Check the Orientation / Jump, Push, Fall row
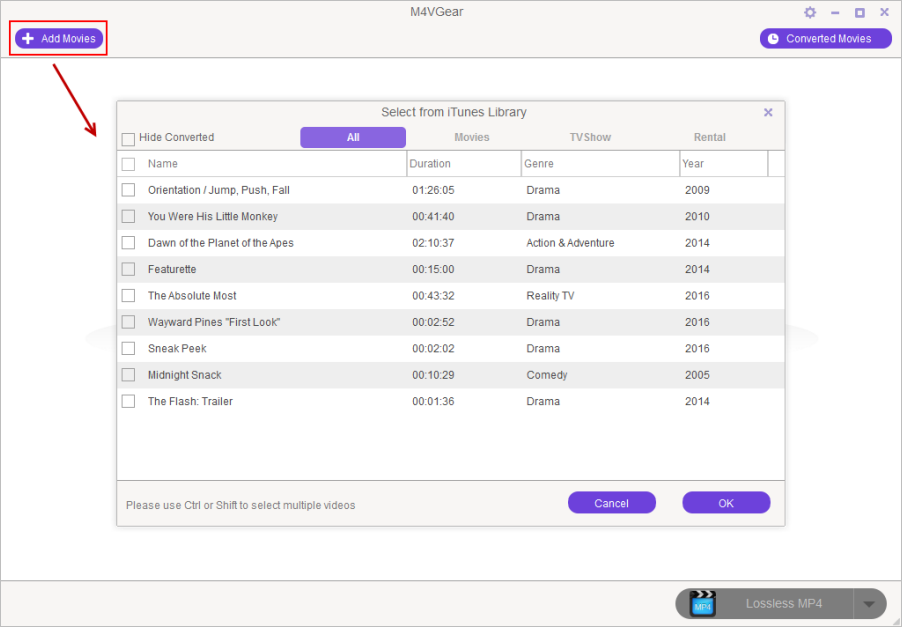 (x=128, y=190)
